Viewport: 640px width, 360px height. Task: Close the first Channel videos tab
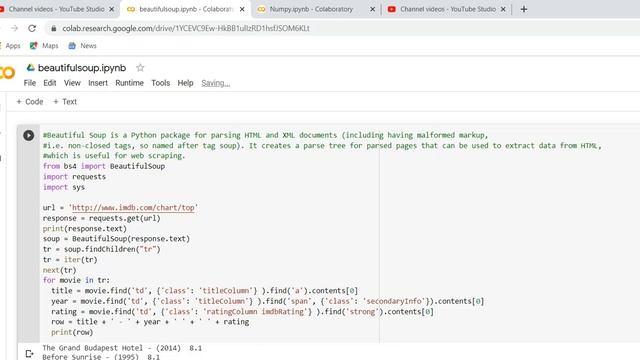[111, 9]
